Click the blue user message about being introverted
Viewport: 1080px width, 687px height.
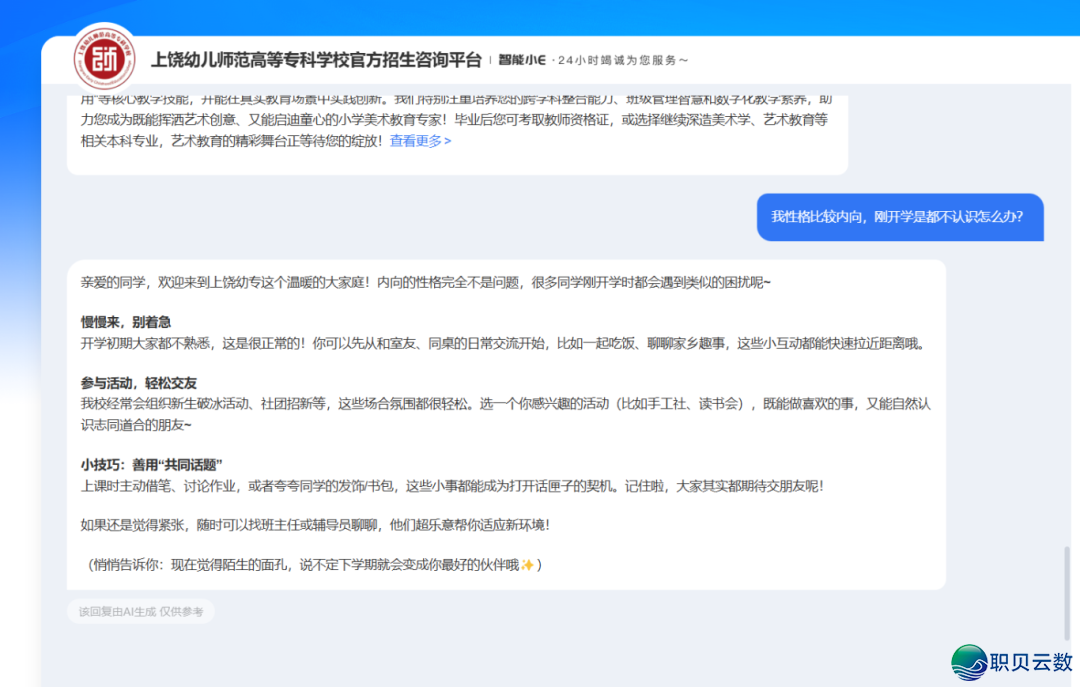click(x=899, y=217)
